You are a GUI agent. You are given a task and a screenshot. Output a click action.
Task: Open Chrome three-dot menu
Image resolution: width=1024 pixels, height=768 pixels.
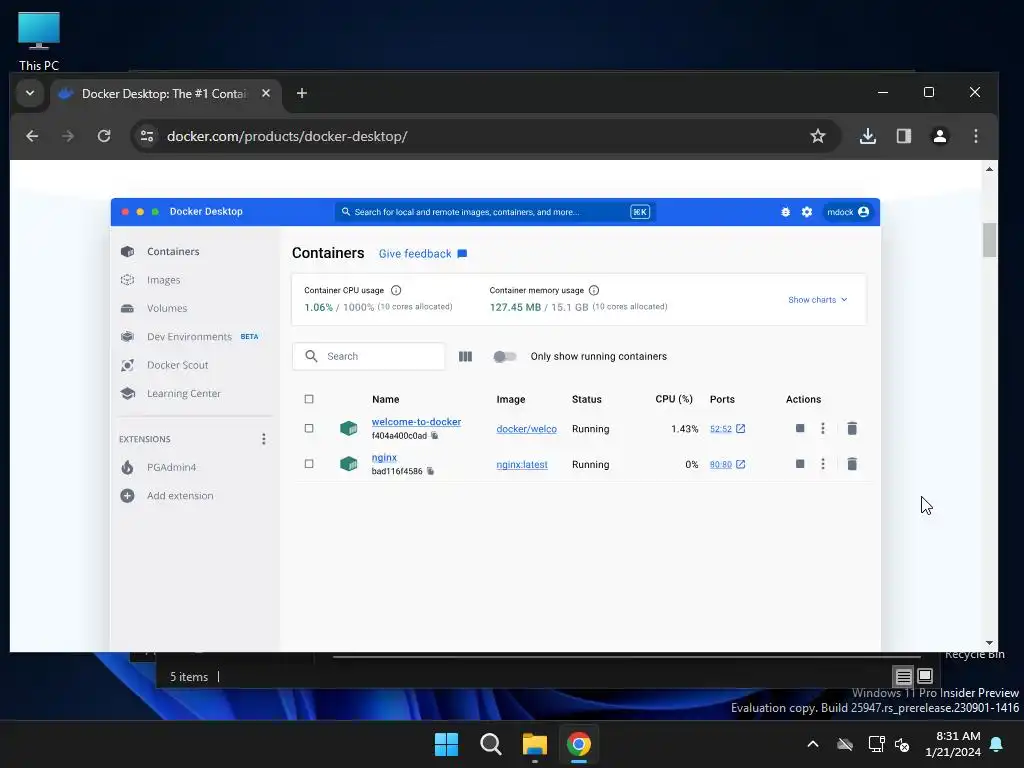976,136
